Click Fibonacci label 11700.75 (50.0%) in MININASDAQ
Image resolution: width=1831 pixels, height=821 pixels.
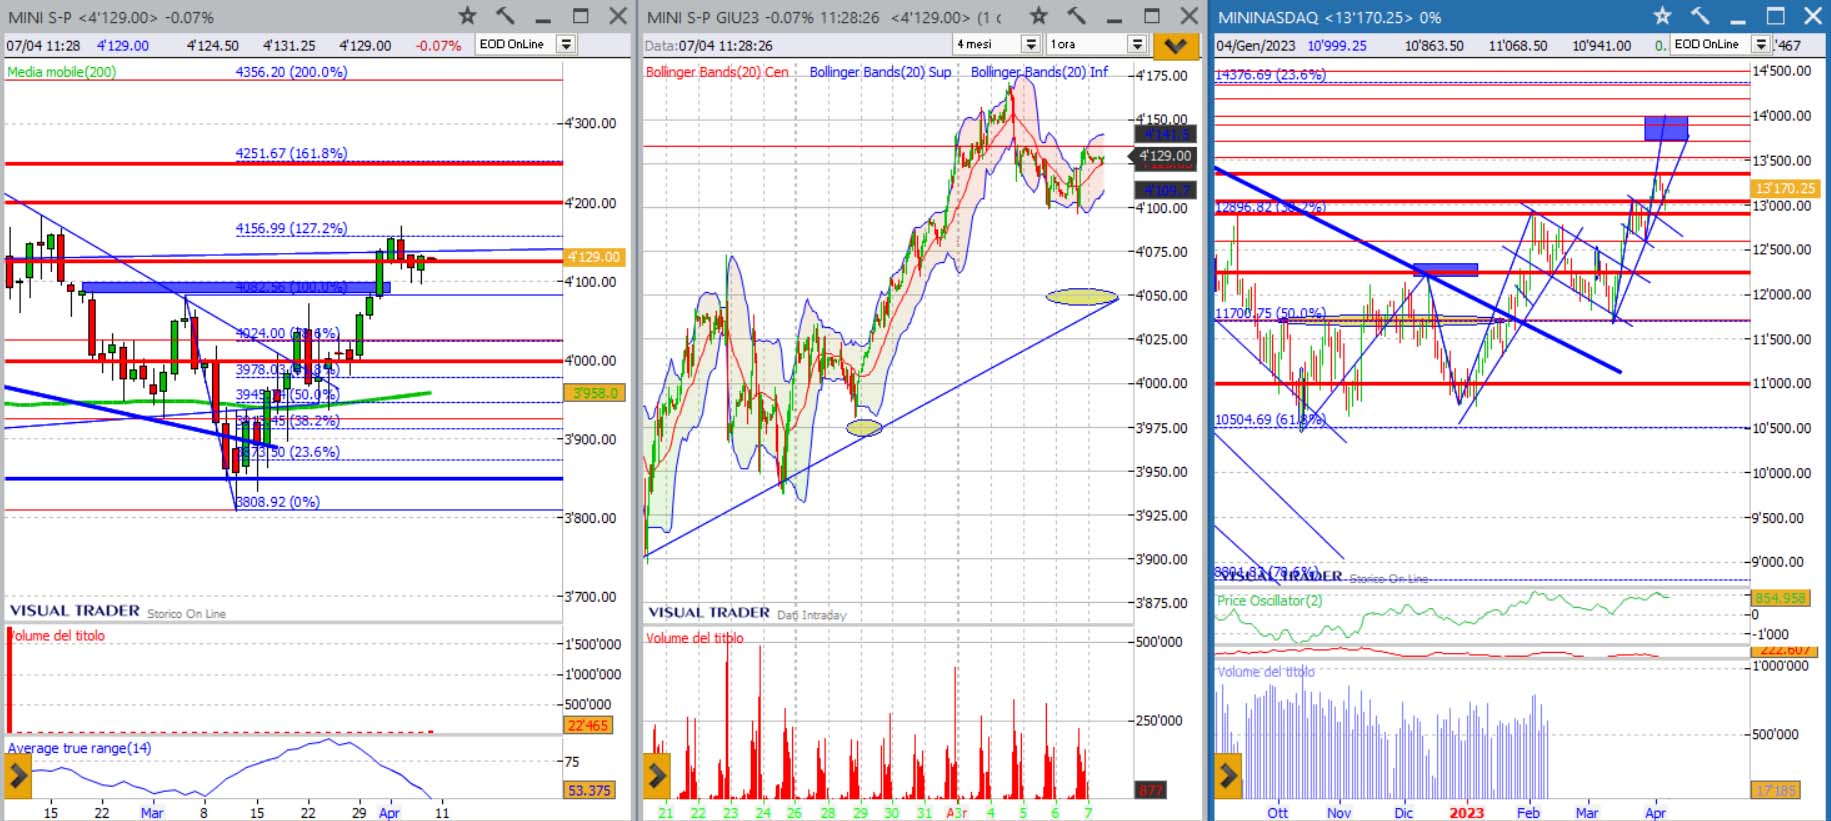1270,313
